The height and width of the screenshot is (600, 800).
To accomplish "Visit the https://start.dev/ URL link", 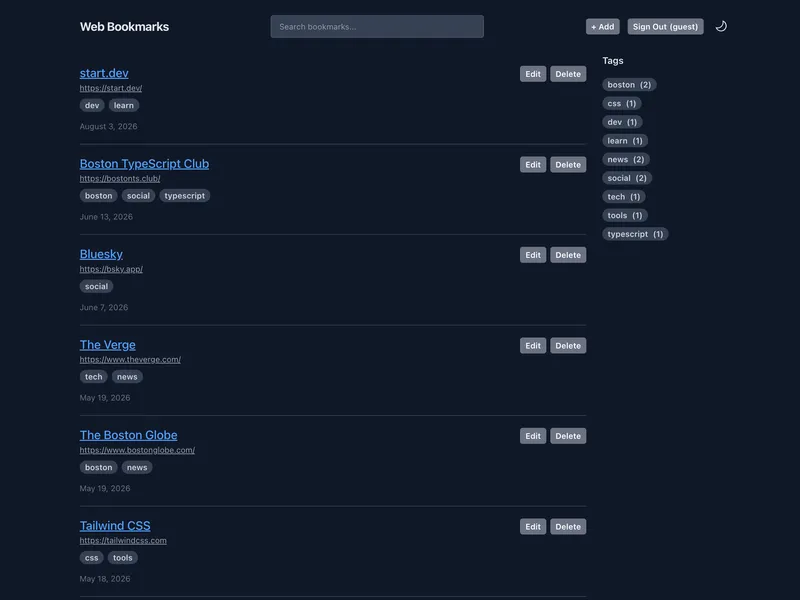I will pos(111,88).
